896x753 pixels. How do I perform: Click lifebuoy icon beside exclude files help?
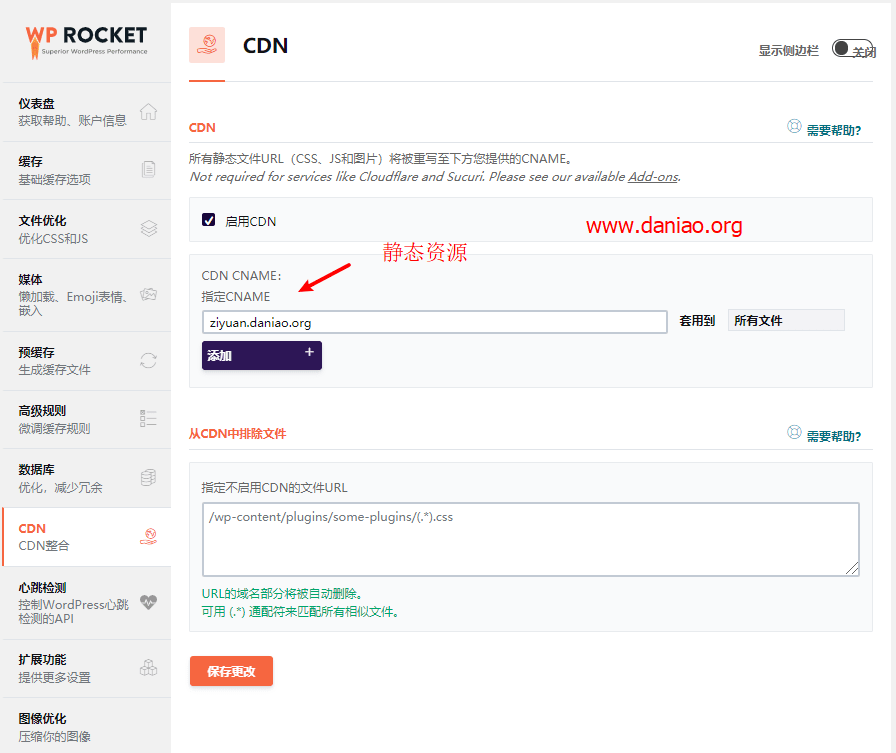point(794,432)
